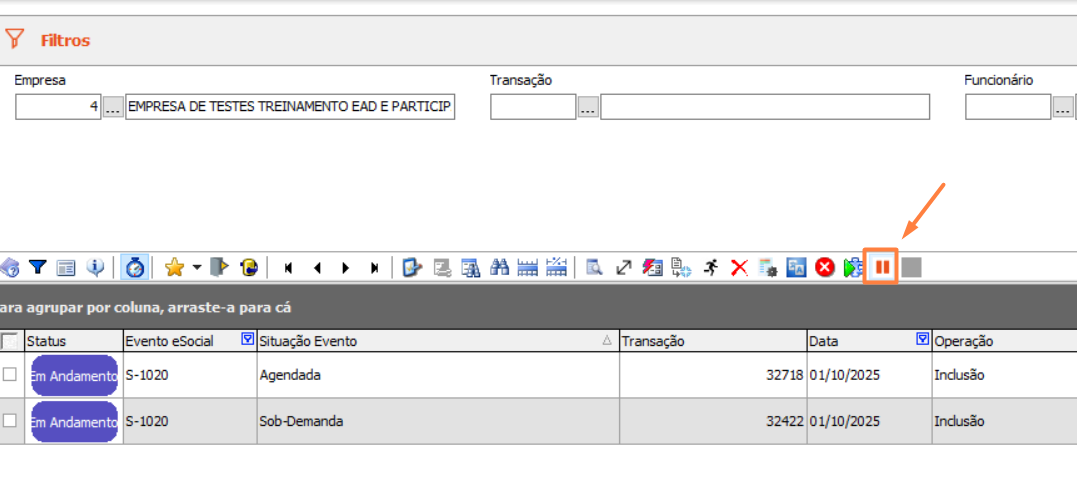Click the red X delete icon
Viewport: 1077px width, 482px height.
pyautogui.click(x=740, y=267)
